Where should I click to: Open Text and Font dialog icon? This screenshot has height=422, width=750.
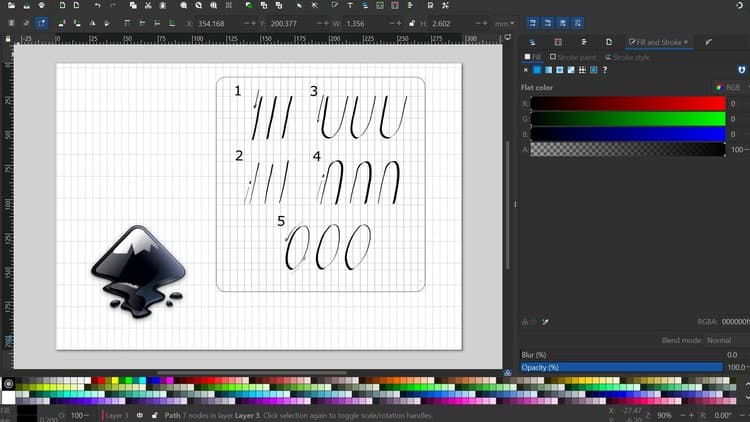[350, 5]
